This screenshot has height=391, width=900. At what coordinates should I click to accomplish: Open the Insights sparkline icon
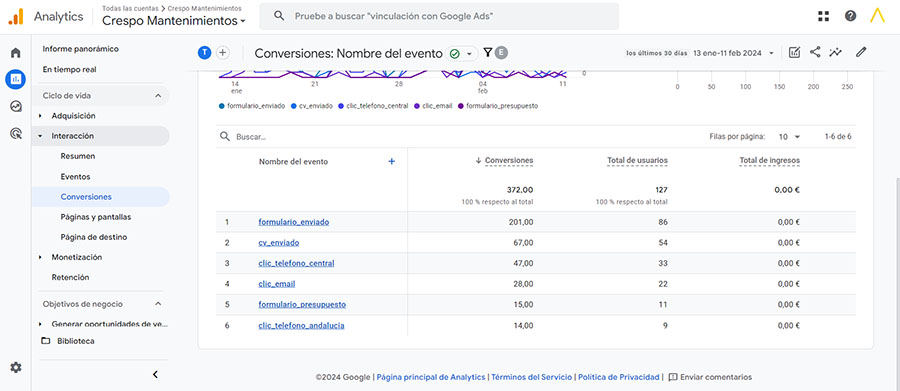tap(836, 52)
